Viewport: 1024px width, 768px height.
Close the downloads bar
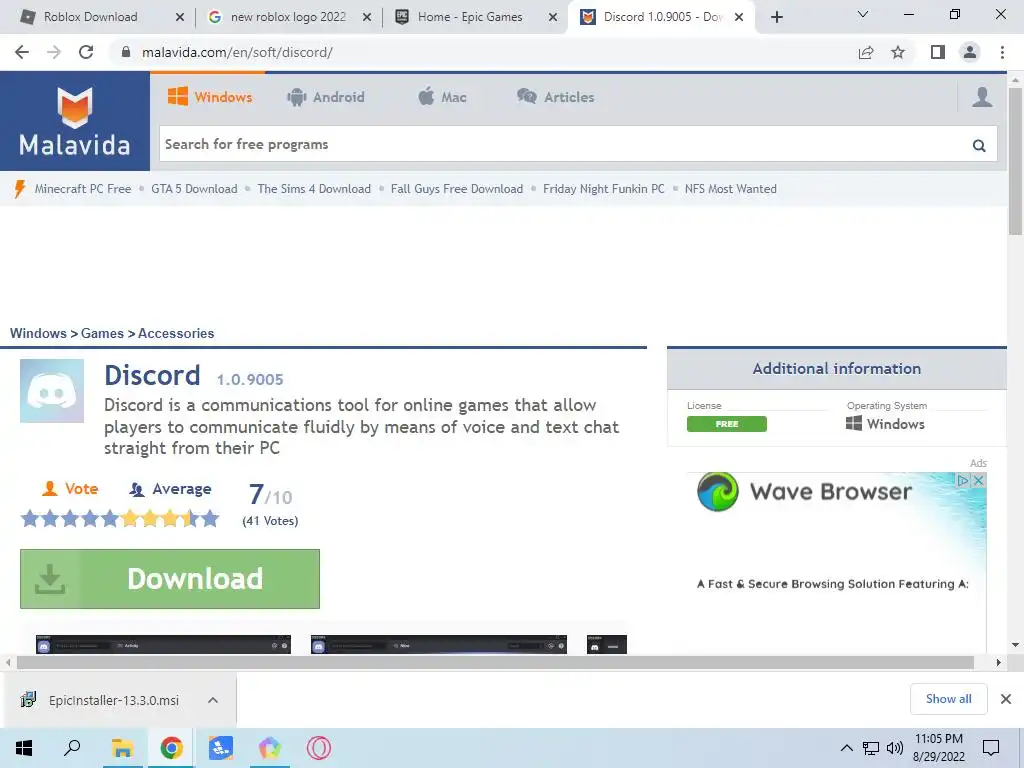(1006, 699)
